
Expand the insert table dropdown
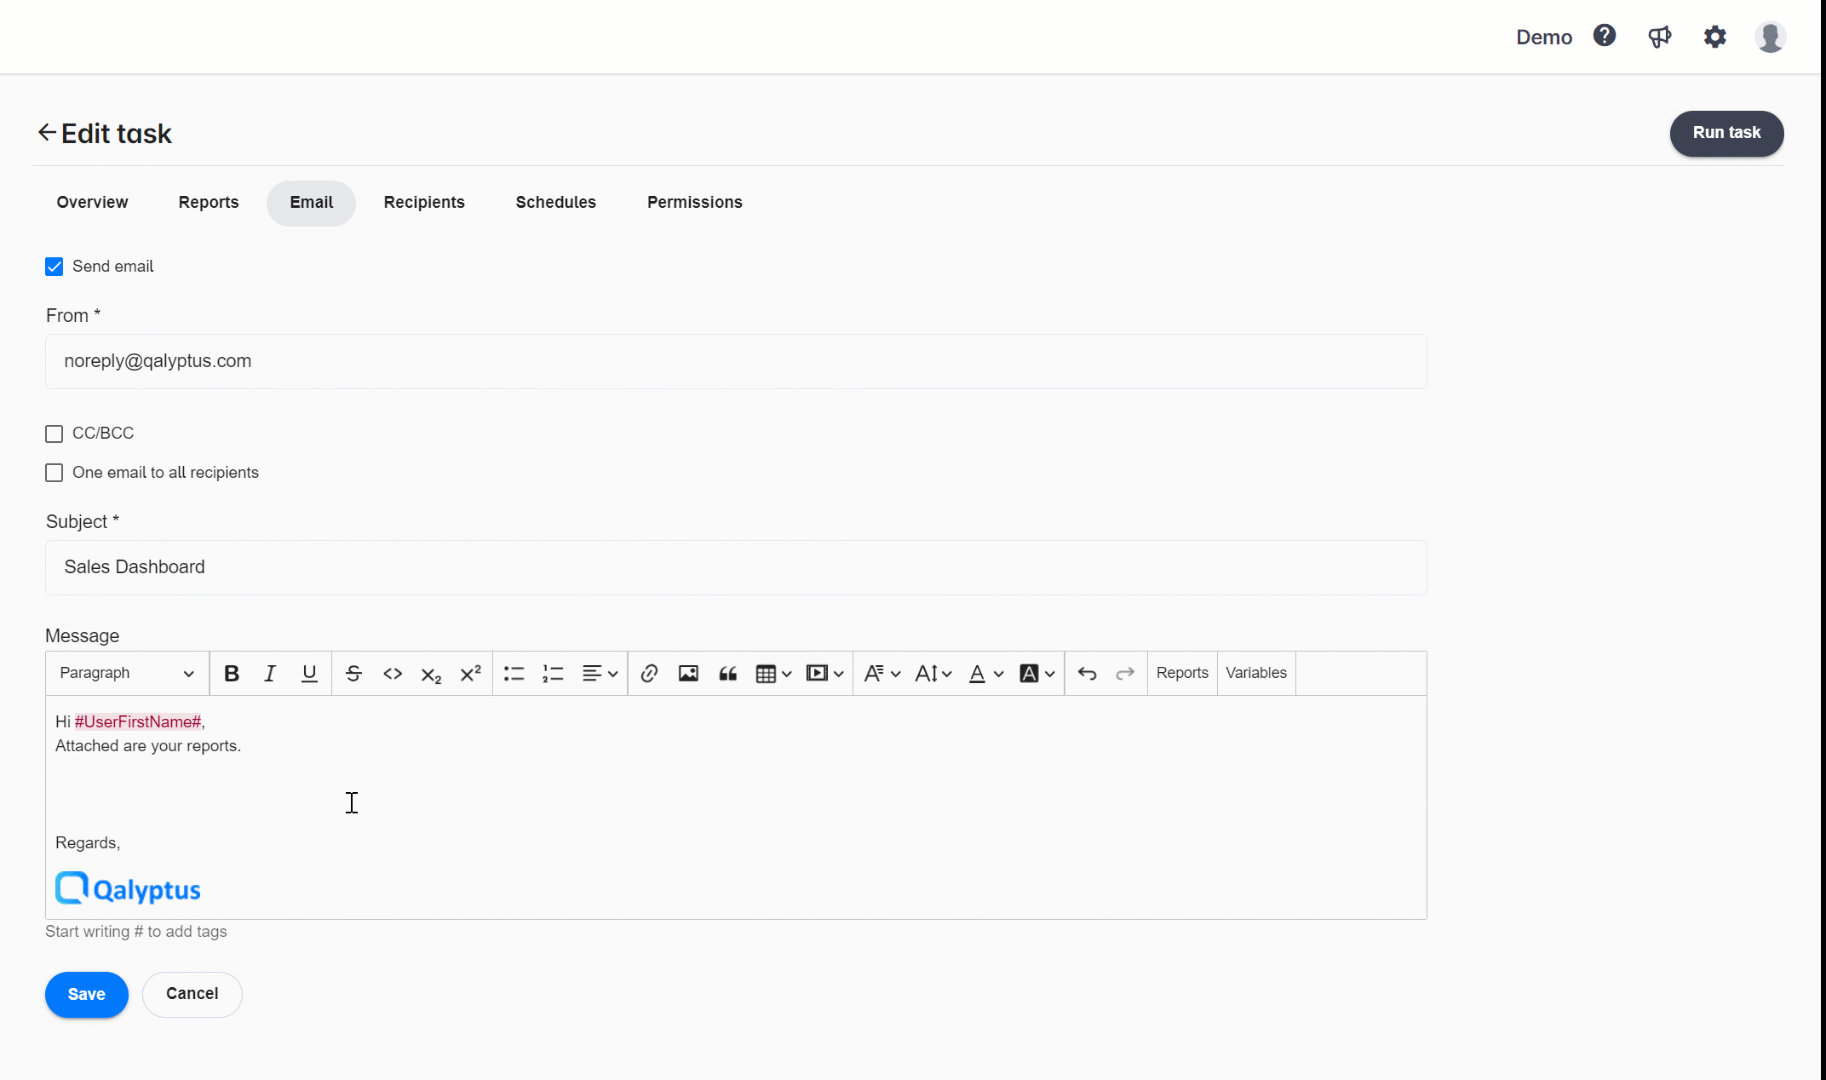(x=785, y=673)
